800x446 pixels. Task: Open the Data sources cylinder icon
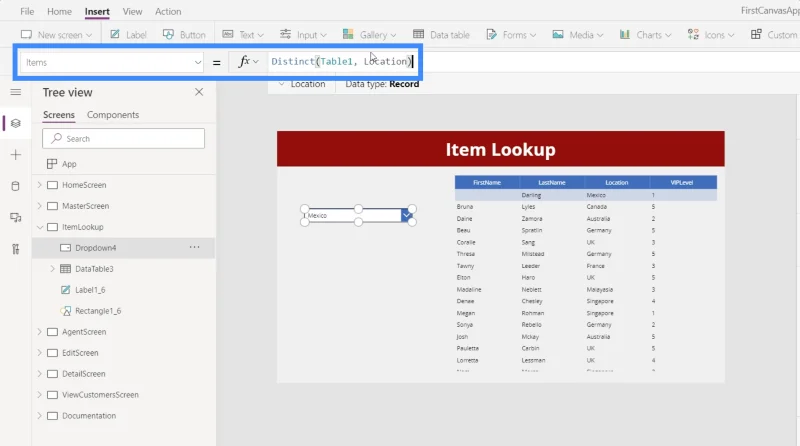click(x=16, y=186)
